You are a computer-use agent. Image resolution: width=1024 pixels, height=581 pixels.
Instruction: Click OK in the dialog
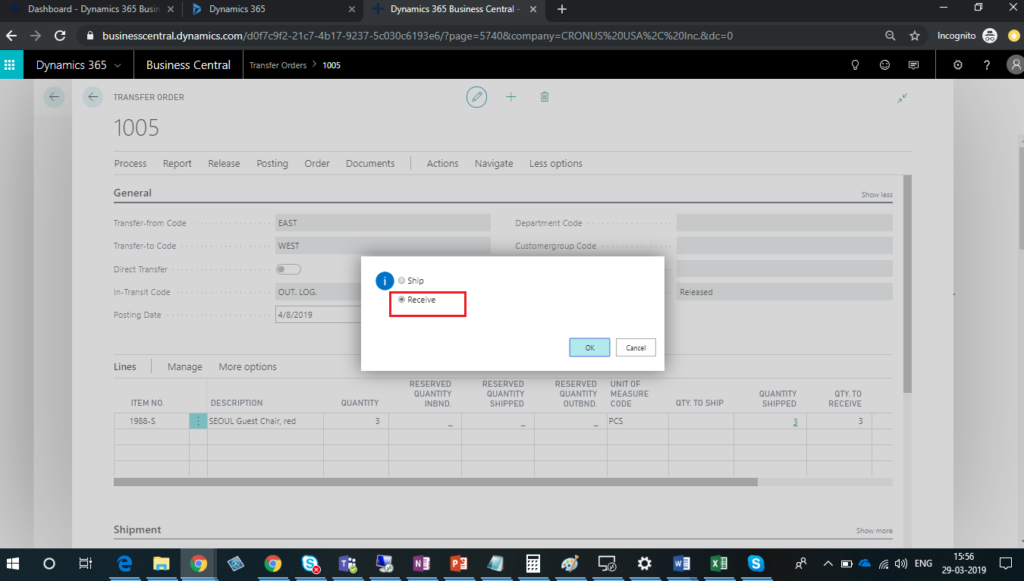[x=589, y=348]
